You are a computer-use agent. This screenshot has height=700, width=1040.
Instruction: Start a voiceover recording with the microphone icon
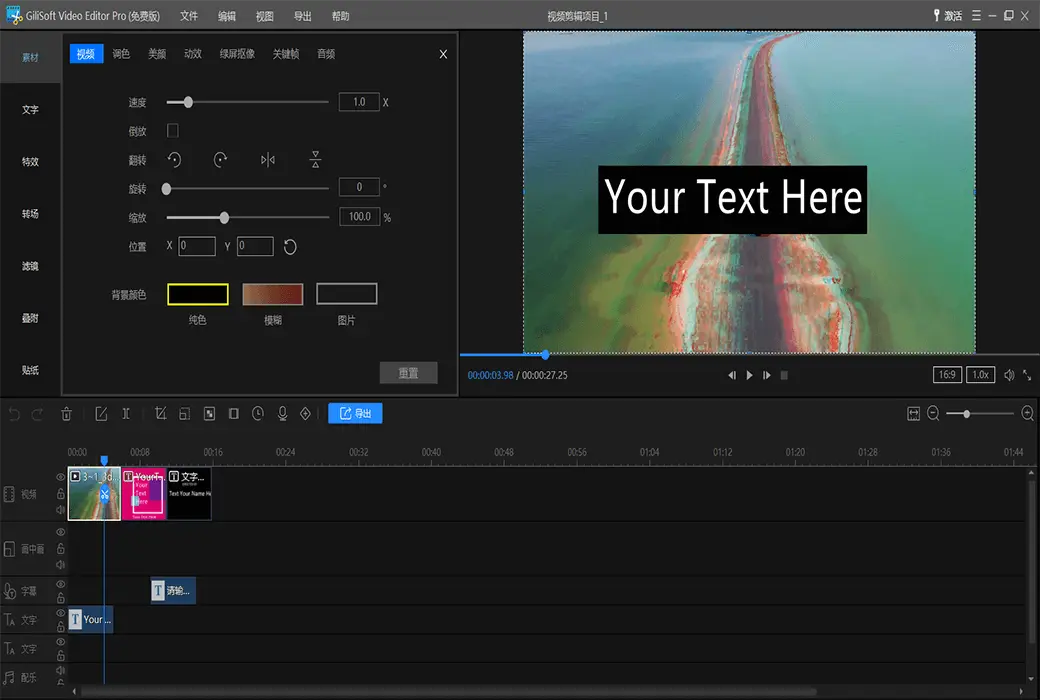point(283,413)
